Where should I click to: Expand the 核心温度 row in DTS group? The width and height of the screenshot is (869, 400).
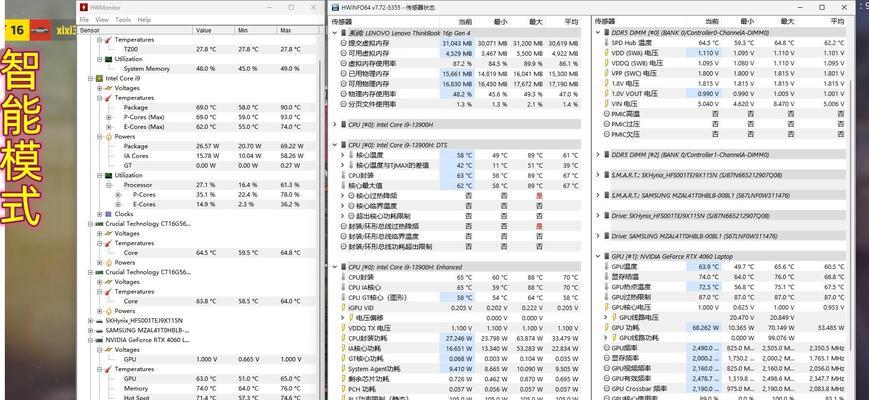click(x=343, y=155)
